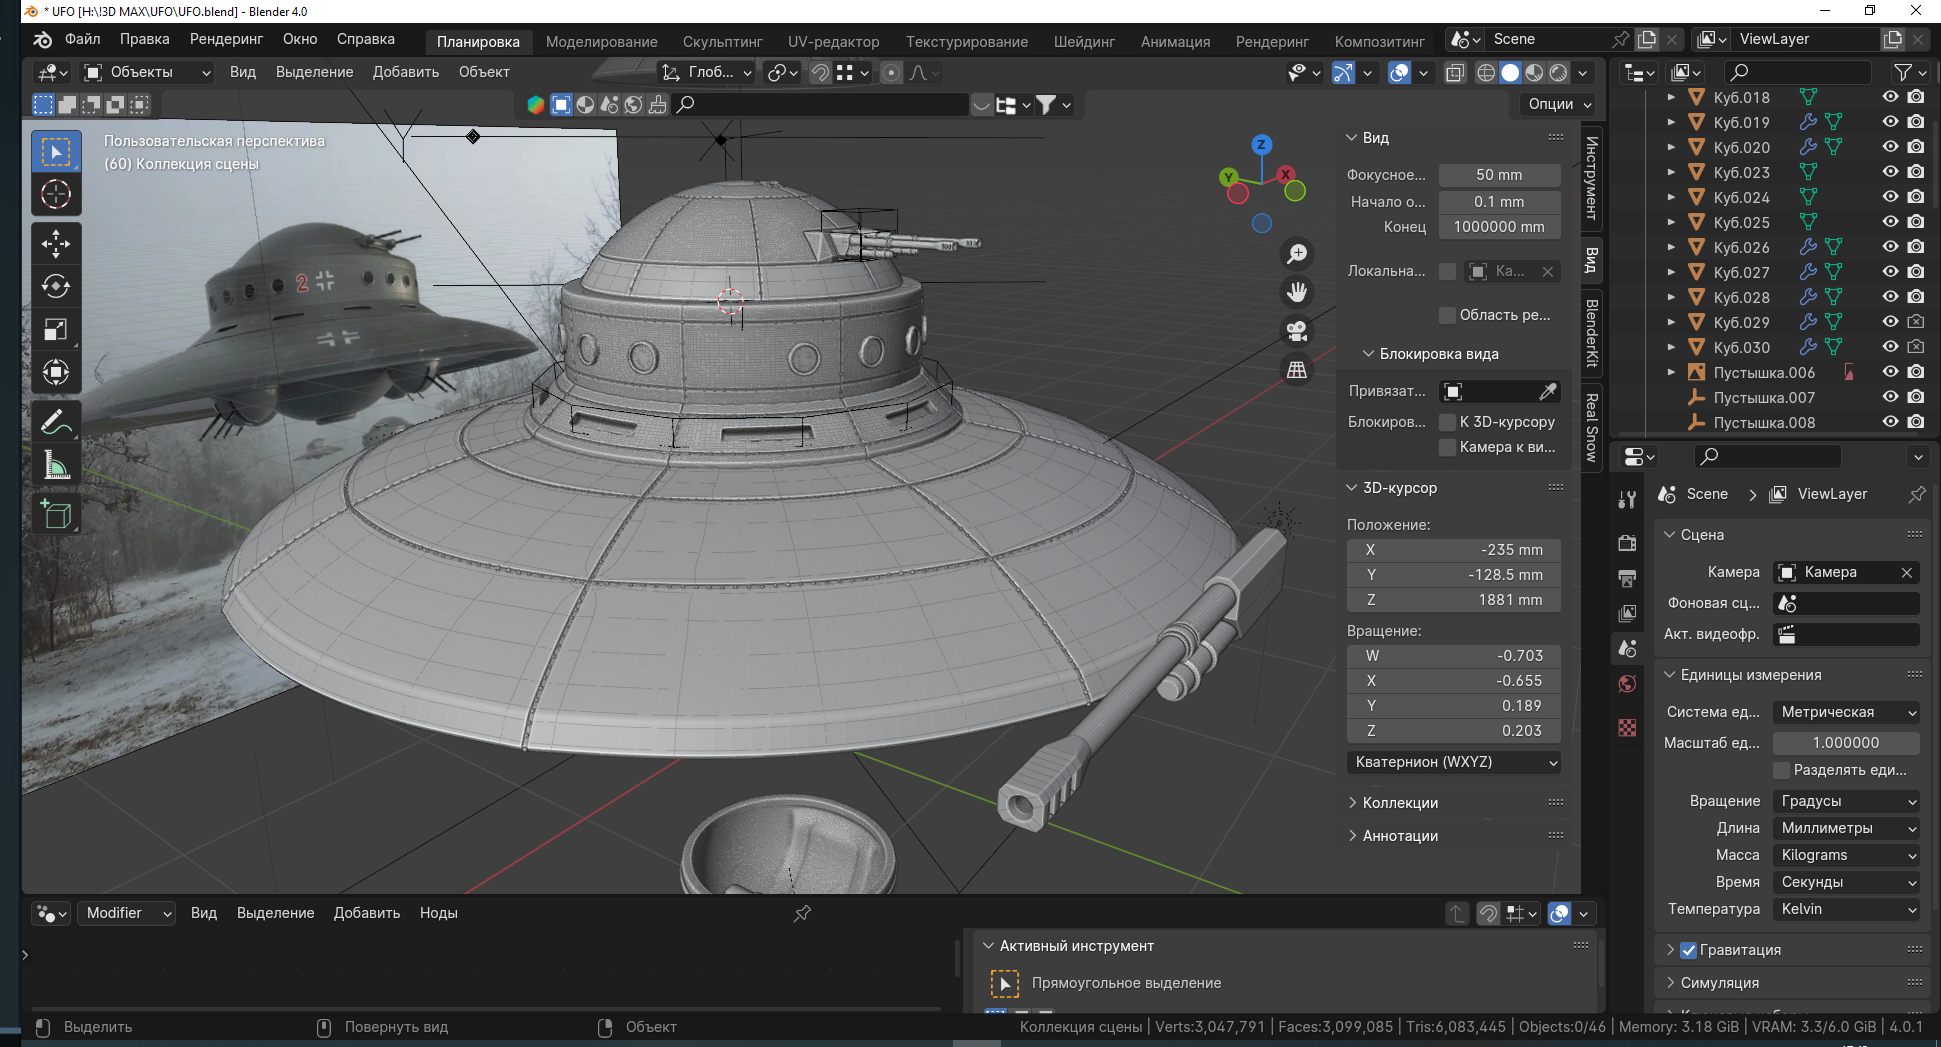1941x1047 pixels.
Task: Open the Добавить menu in 3D viewport
Action: click(x=405, y=72)
